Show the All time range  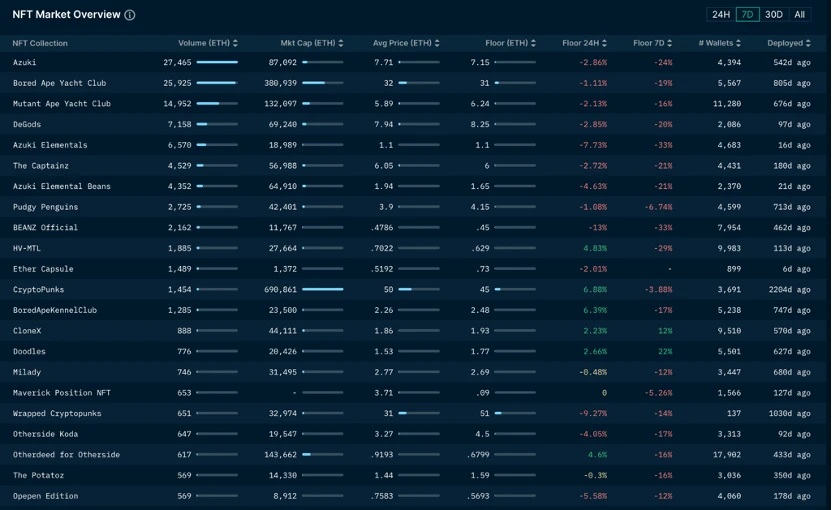coord(799,15)
